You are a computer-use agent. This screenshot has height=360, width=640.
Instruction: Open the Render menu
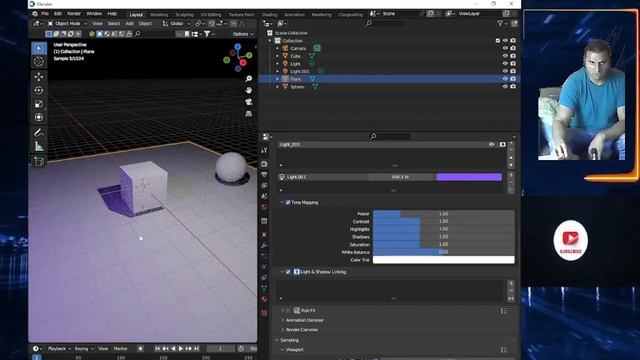tap(74, 13)
